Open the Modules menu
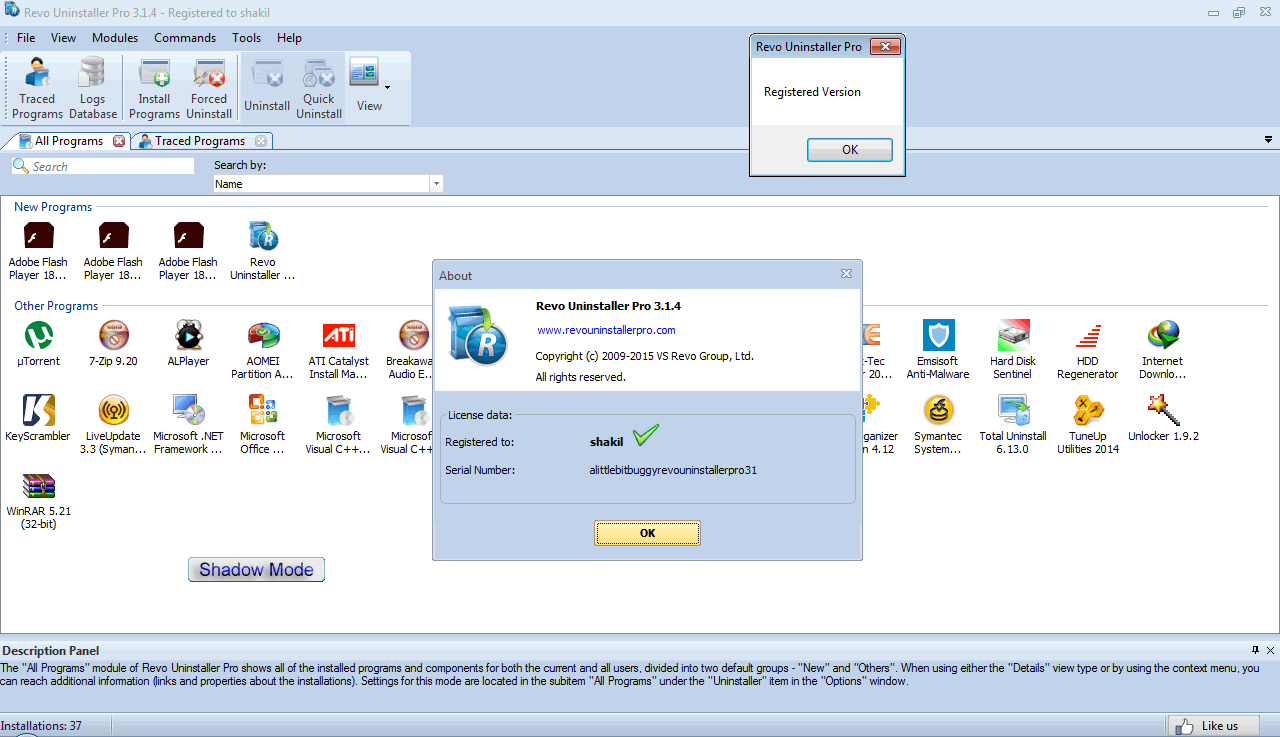The width and height of the screenshot is (1280, 737). (115, 38)
